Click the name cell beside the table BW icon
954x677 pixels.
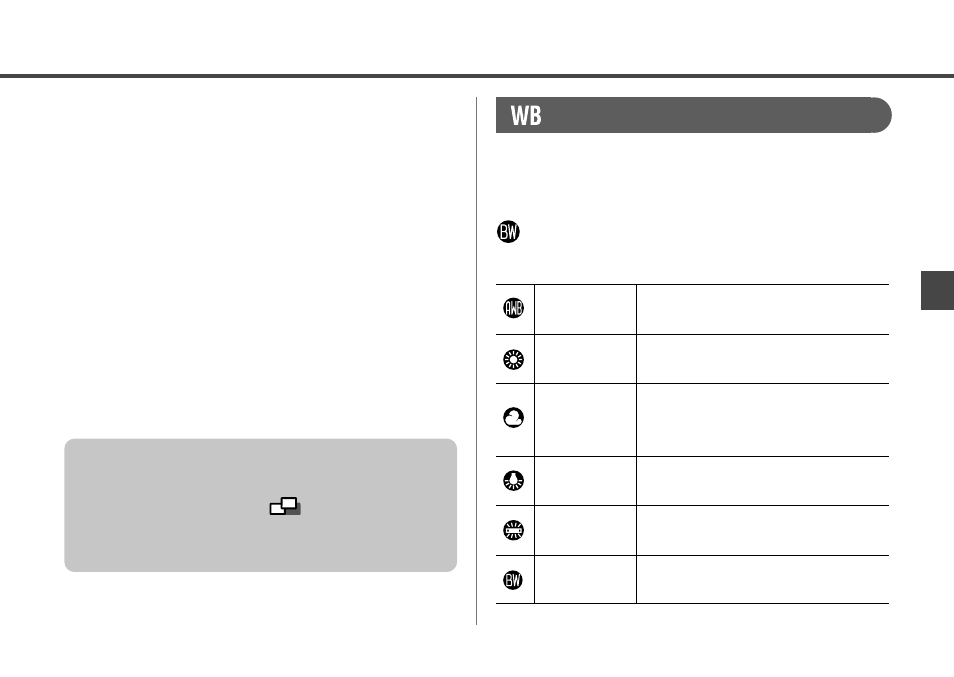click(585, 580)
